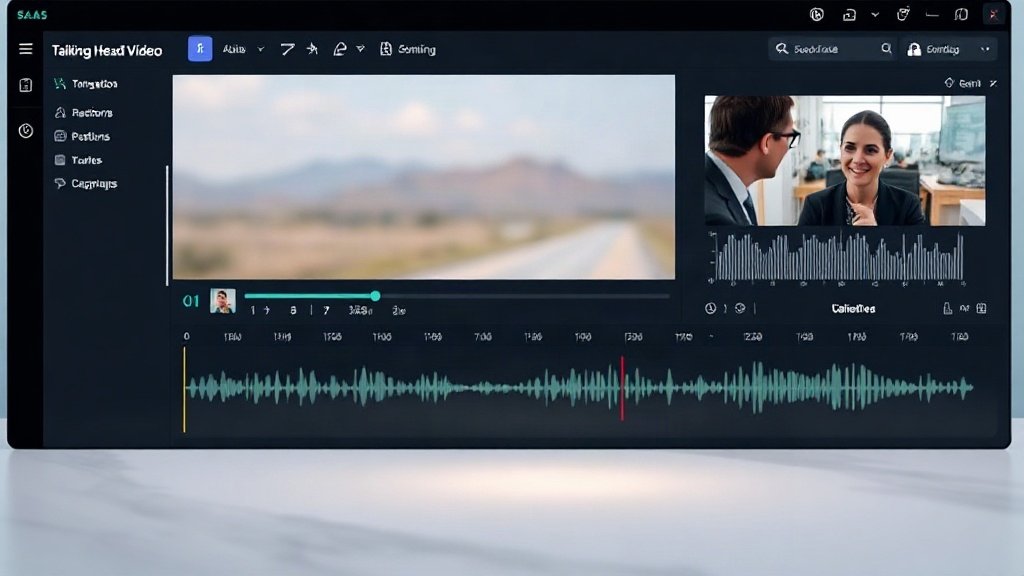Click the '0' mark on timeline ruler
The image size is (1024, 576).
click(187, 336)
